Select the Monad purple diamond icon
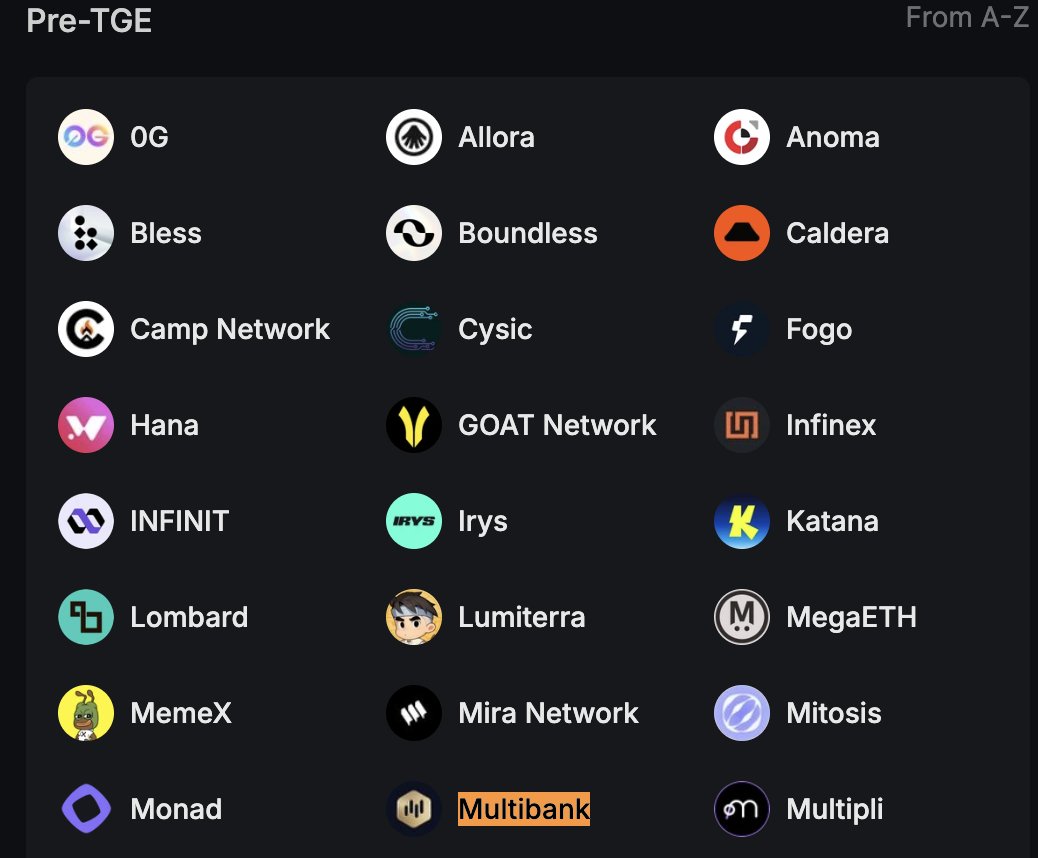This screenshot has height=858, width=1038. pos(86,809)
